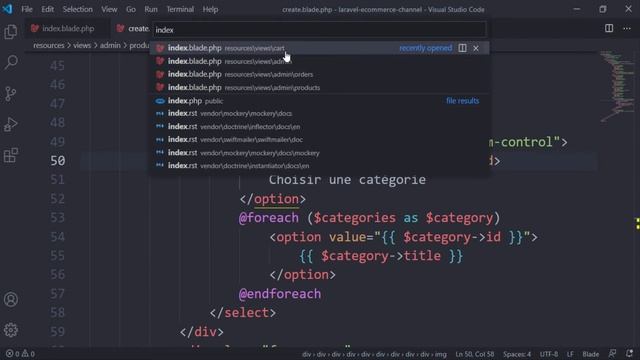Click the minimap code overview
The height and width of the screenshot is (360, 640).
(x=618, y=87)
